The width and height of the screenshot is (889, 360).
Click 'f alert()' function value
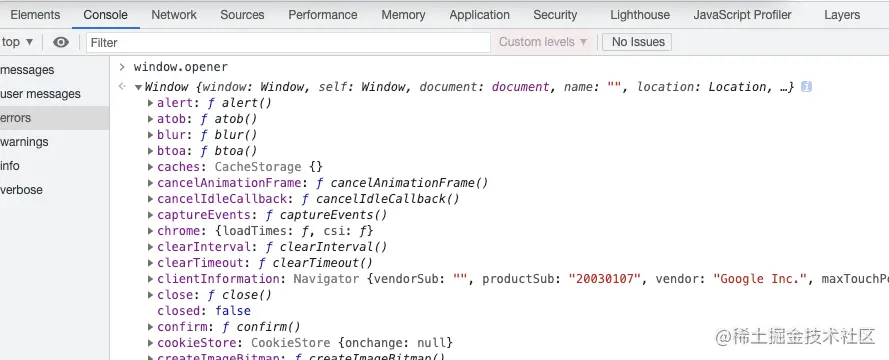click(x=239, y=103)
